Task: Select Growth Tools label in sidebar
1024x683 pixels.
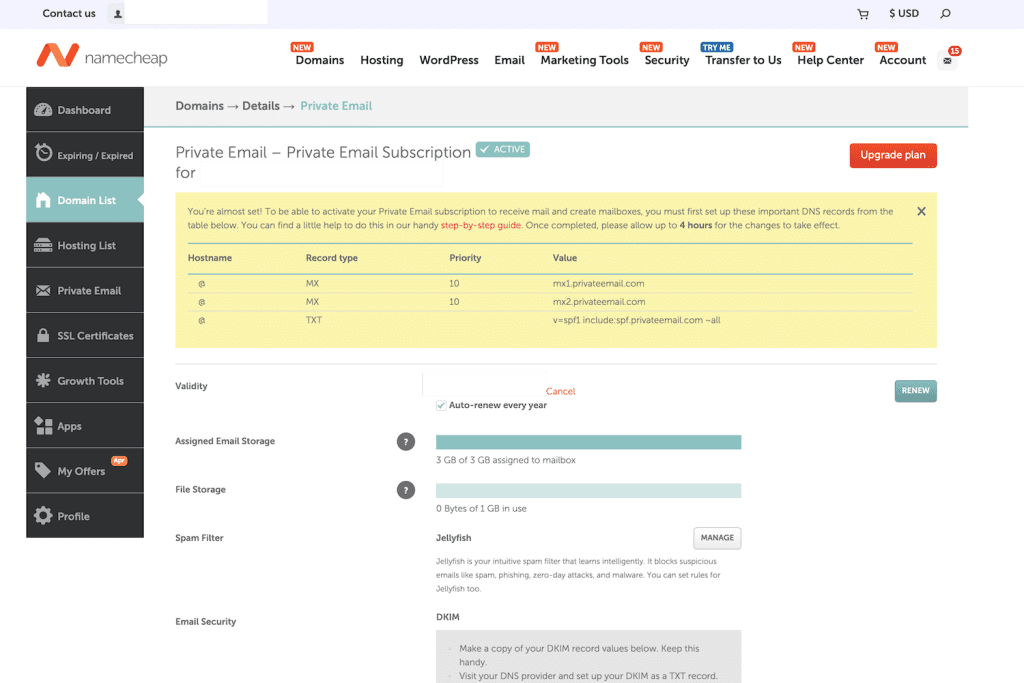Action: pos(90,381)
